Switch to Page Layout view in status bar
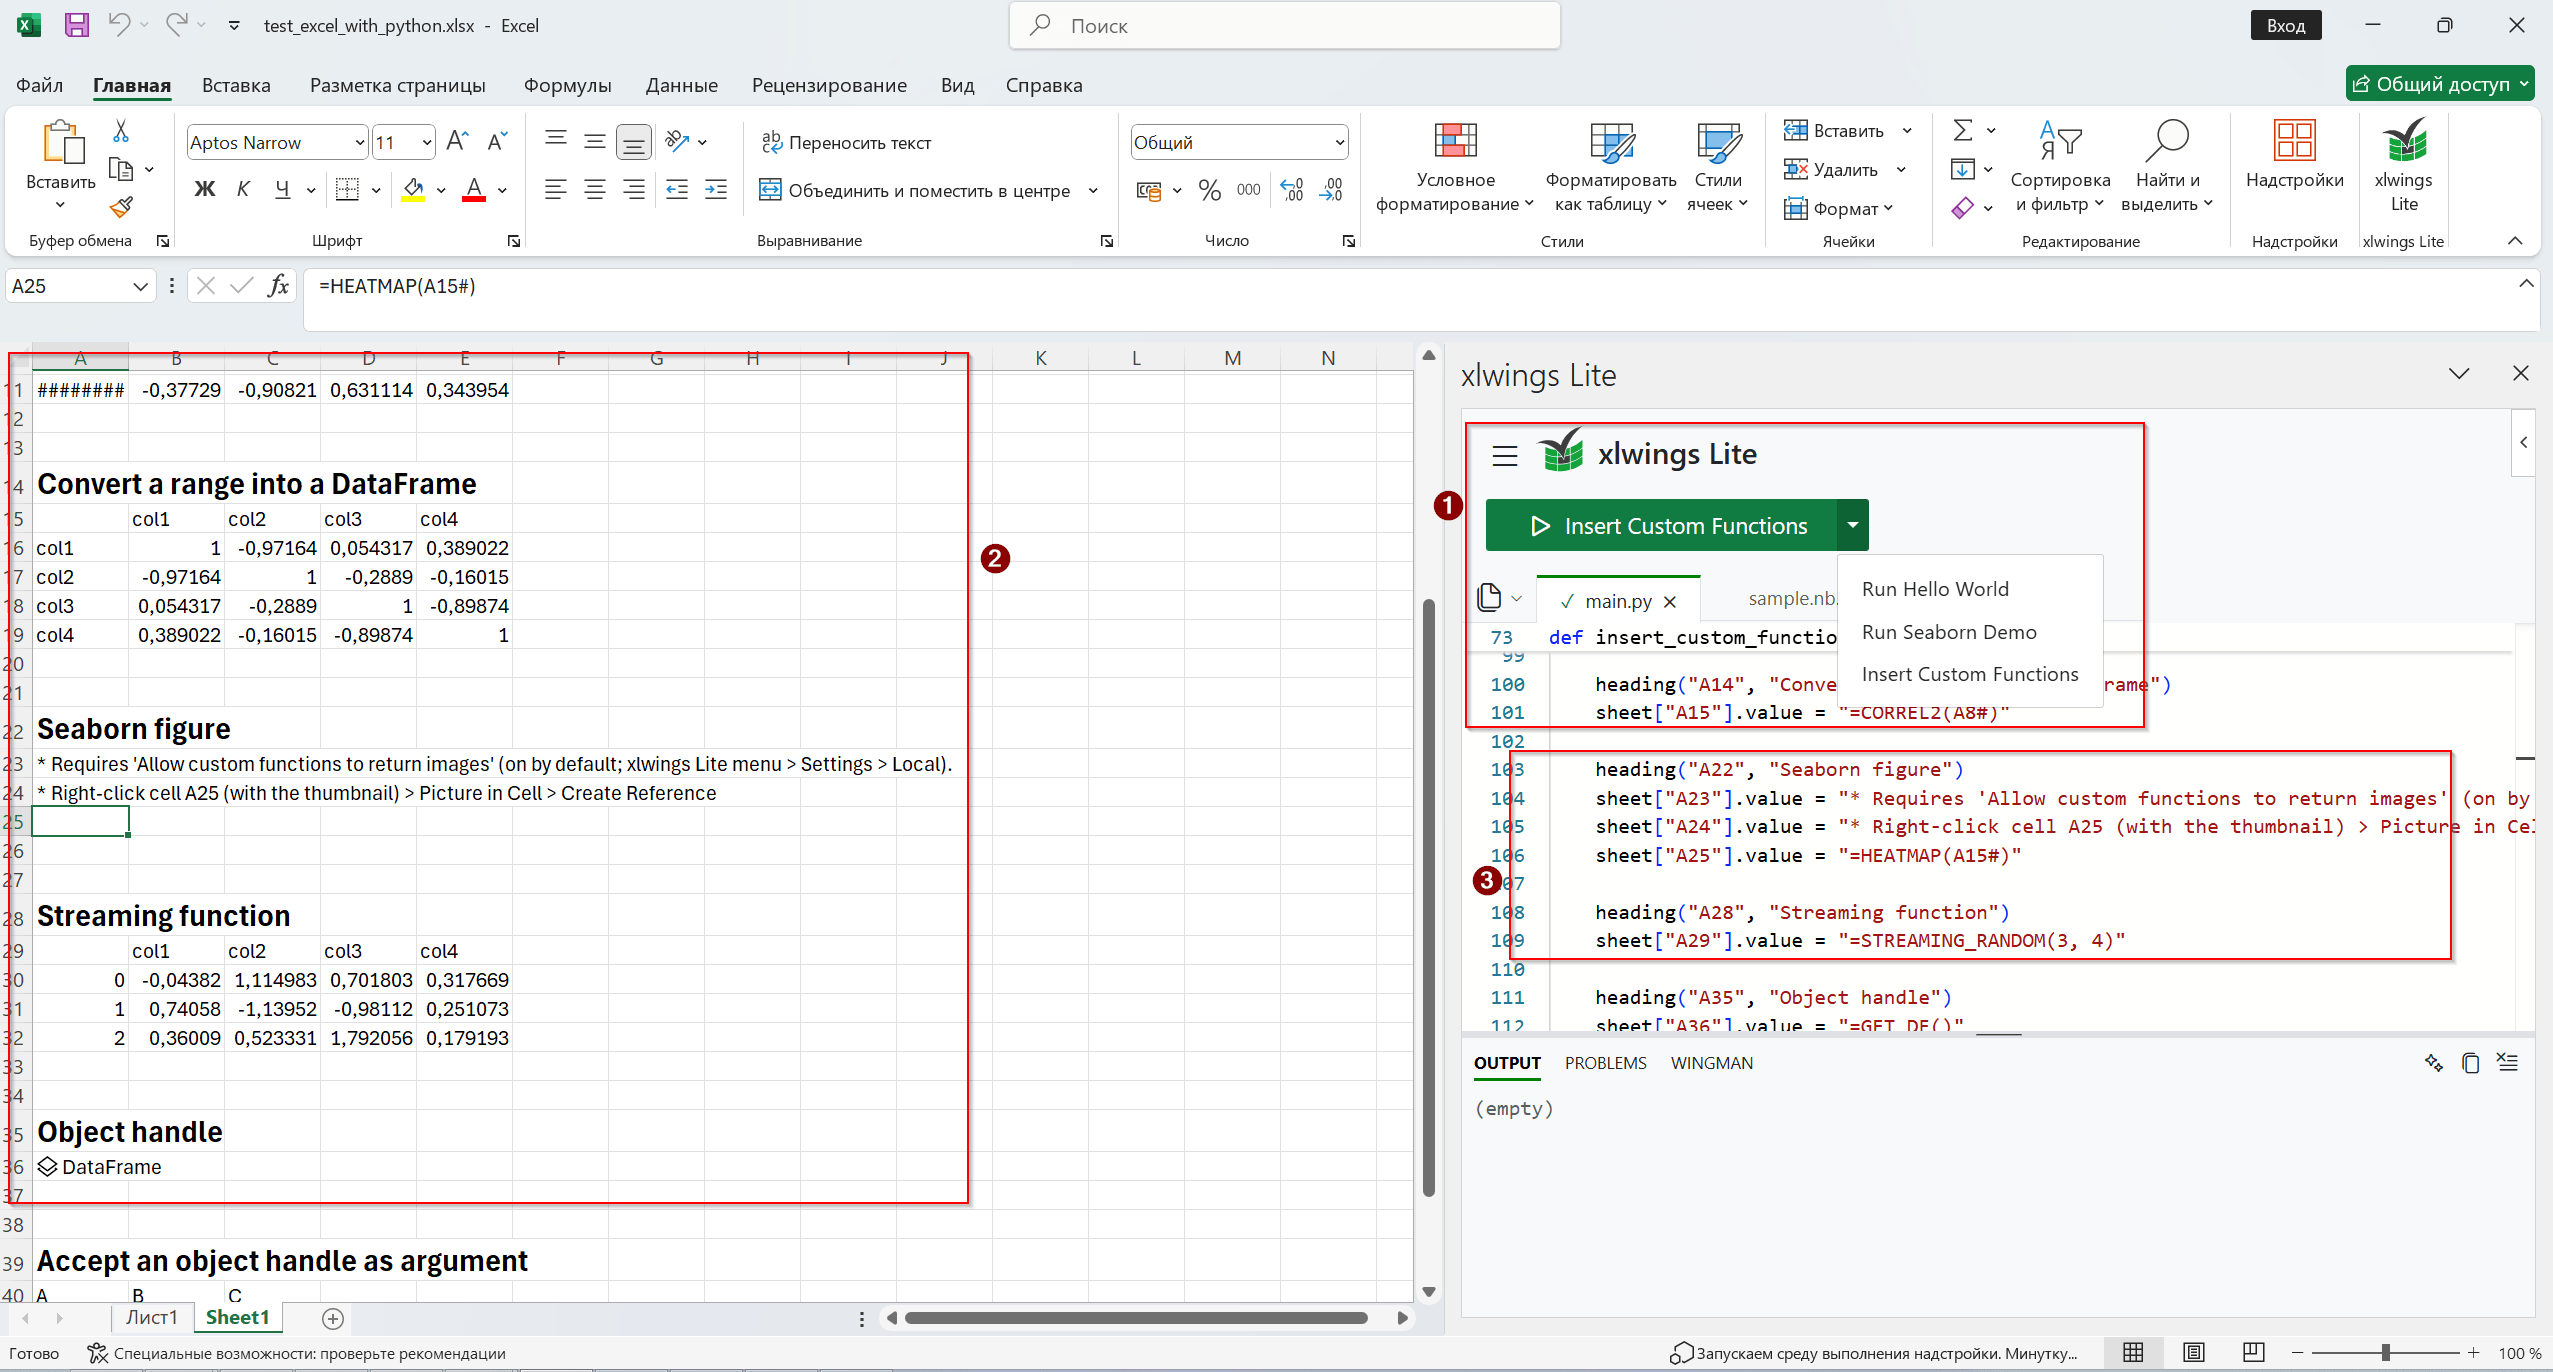 click(x=2193, y=1352)
